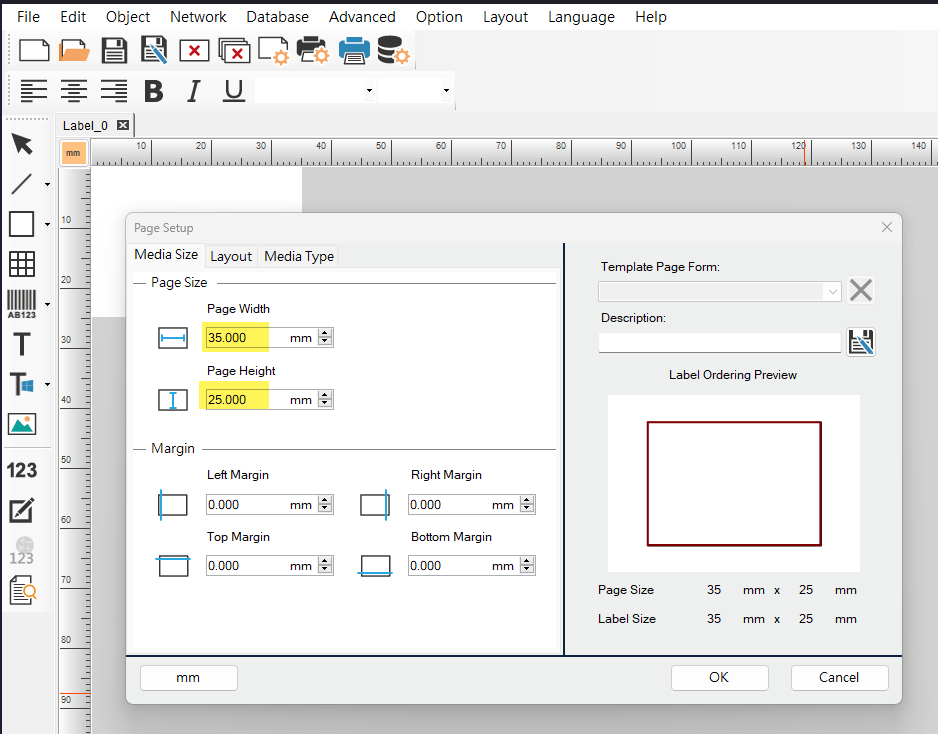Switch to the Media Type tab
Image resolution: width=938 pixels, height=734 pixels.
[x=298, y=256]
